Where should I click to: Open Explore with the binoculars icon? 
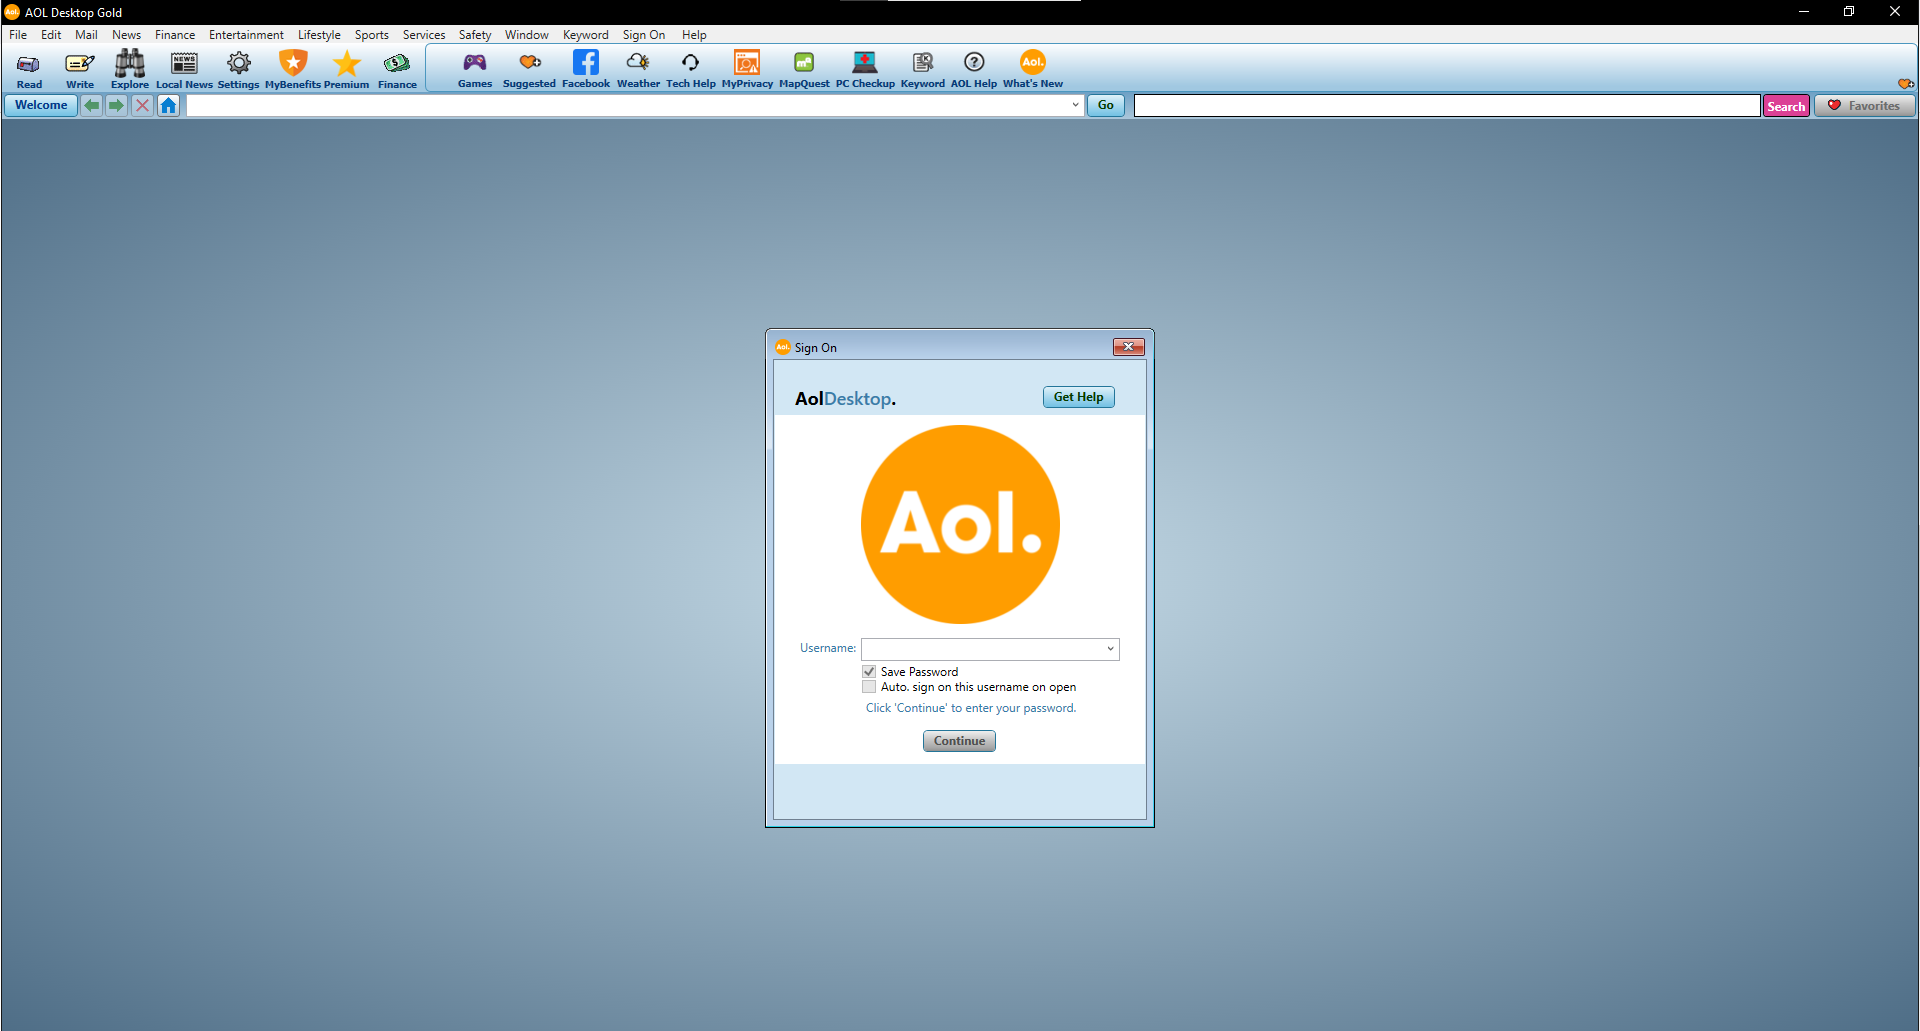tap(129, 68)
